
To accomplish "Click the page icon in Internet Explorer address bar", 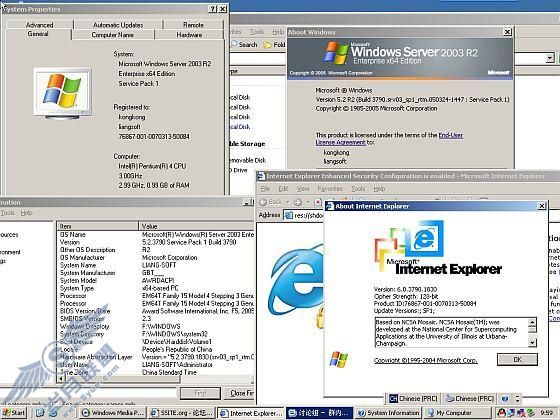I will 288,215.
